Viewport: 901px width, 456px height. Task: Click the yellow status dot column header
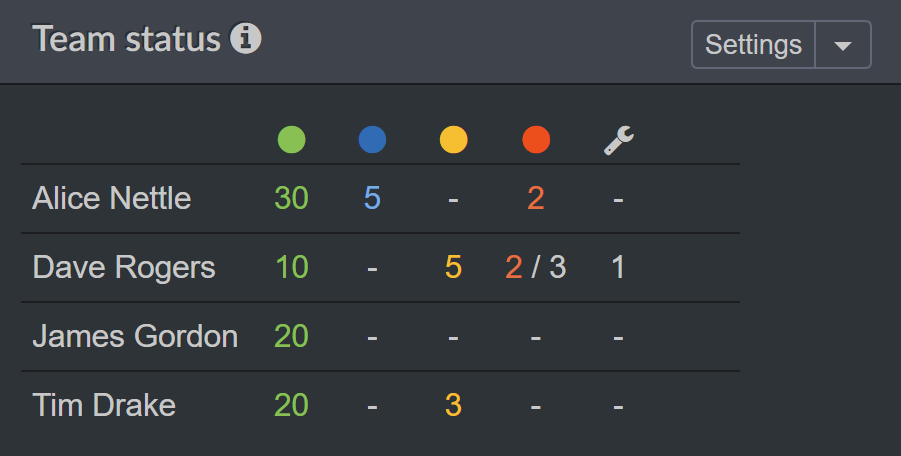(453, 140)
